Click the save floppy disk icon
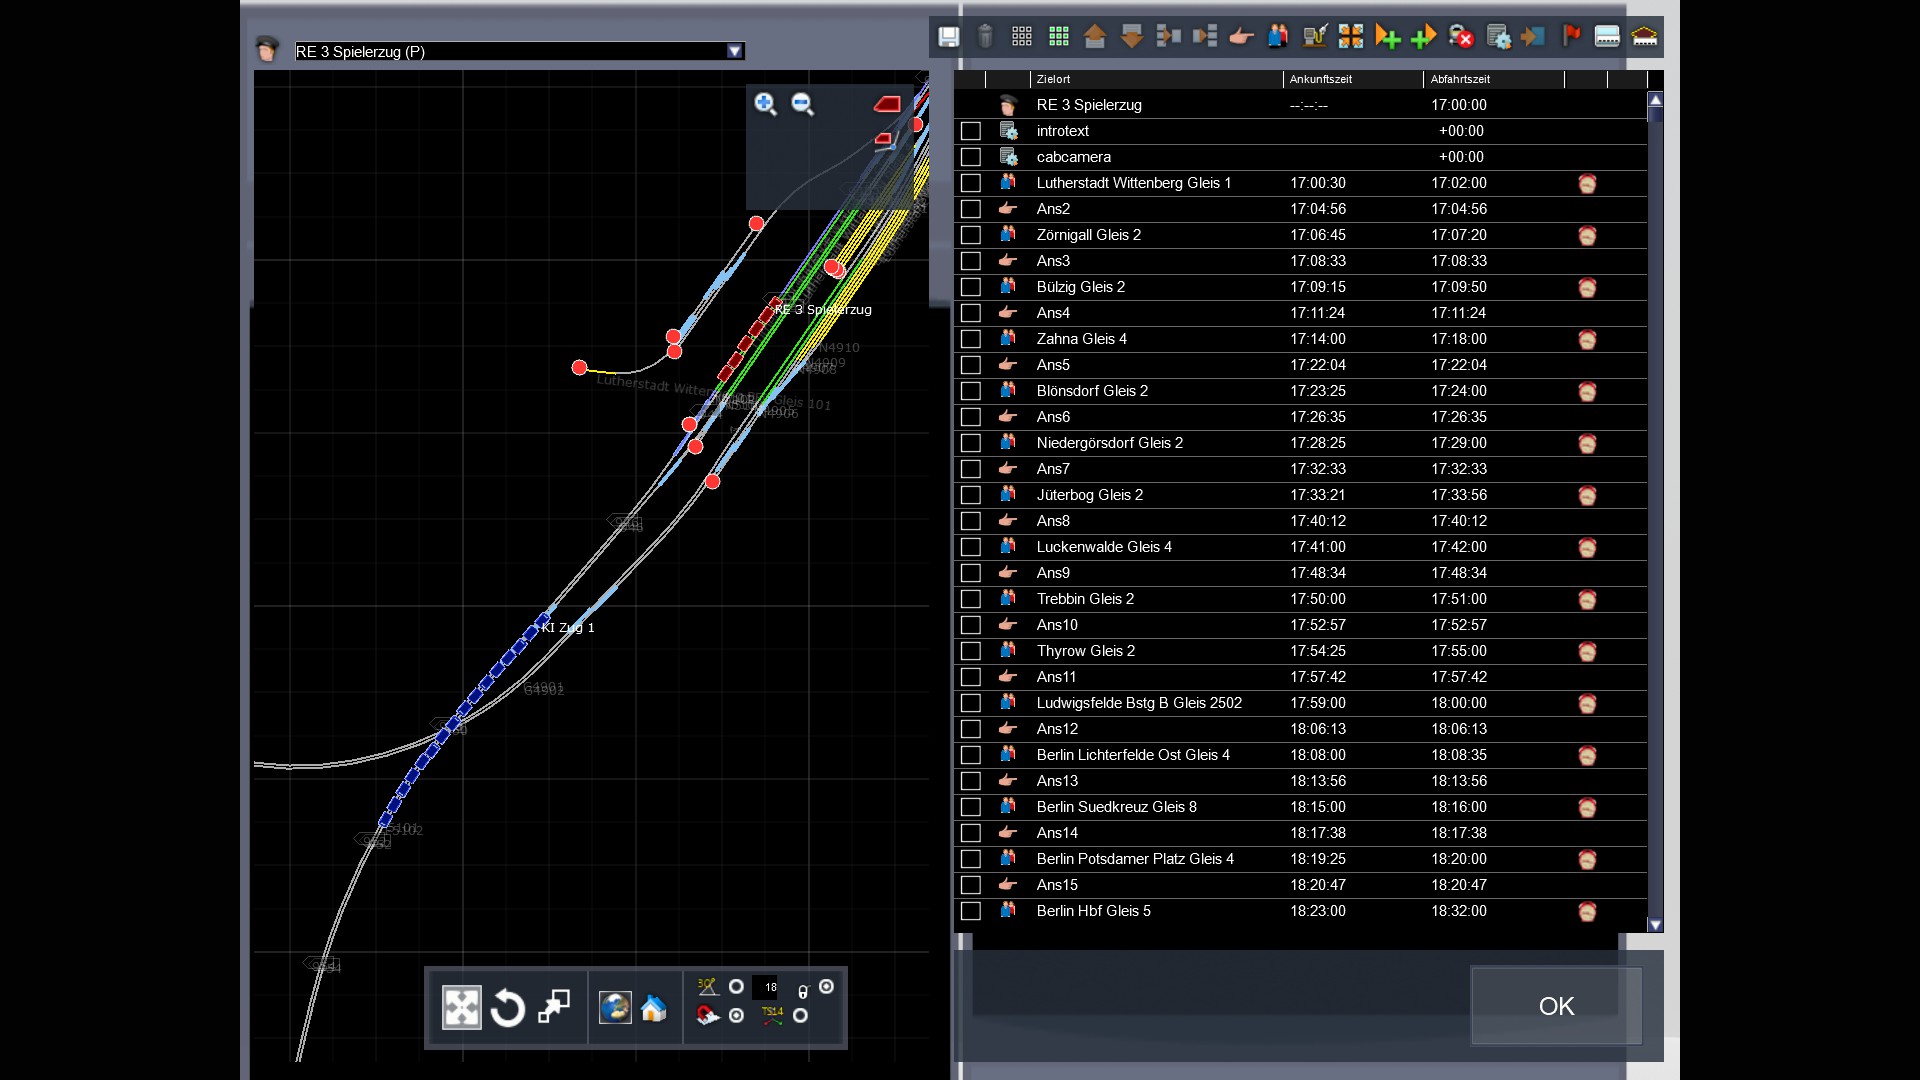This screenshot has width=1920, height=1080. click(x=948, y=38)
